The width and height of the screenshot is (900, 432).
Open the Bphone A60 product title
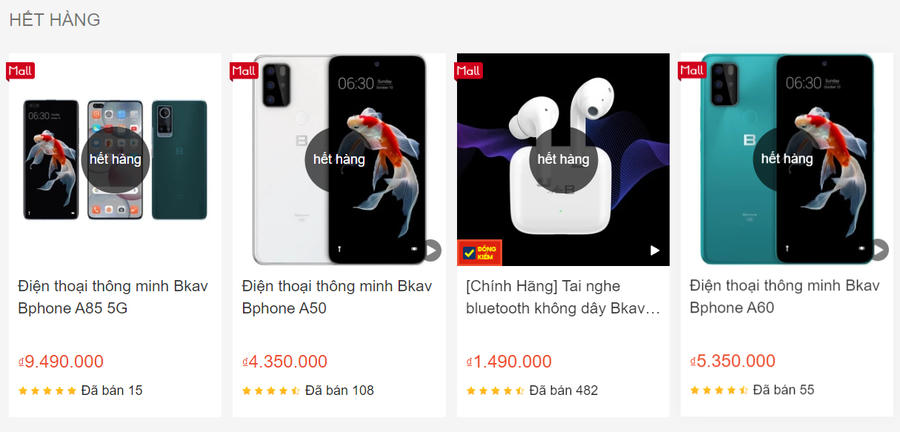coord(785,297)
